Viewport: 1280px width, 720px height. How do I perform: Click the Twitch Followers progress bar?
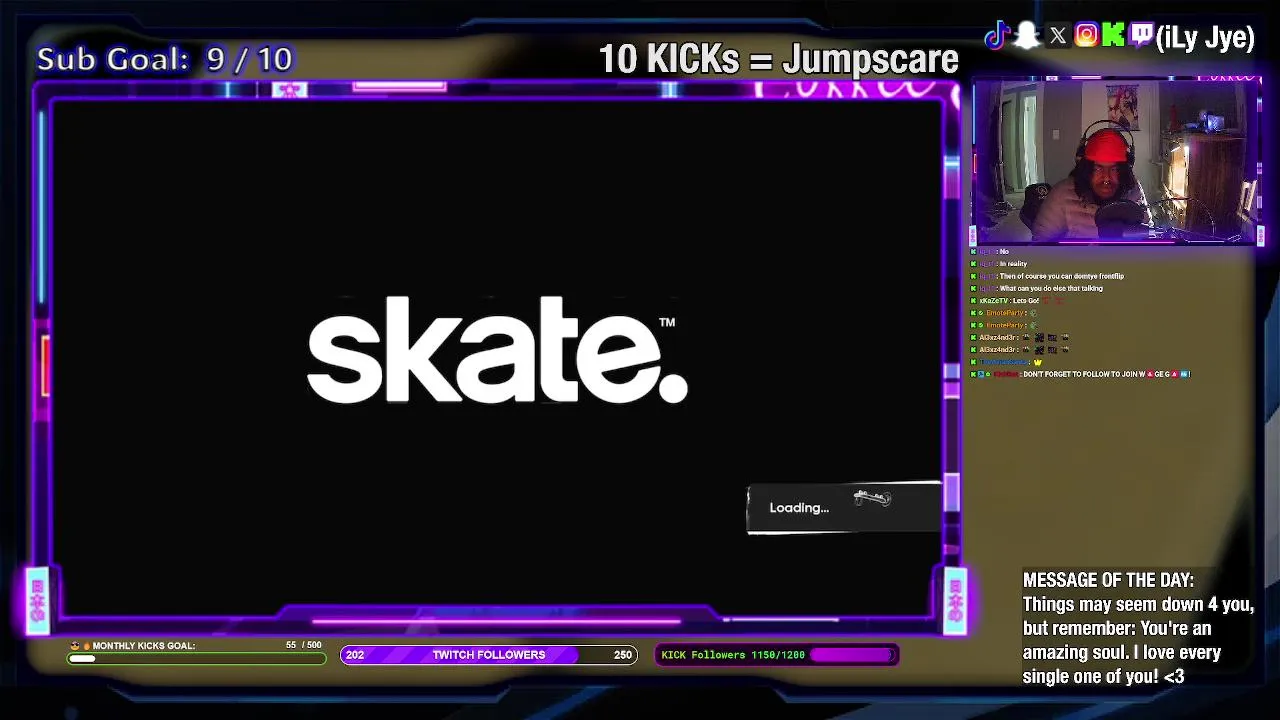point(489,655)
